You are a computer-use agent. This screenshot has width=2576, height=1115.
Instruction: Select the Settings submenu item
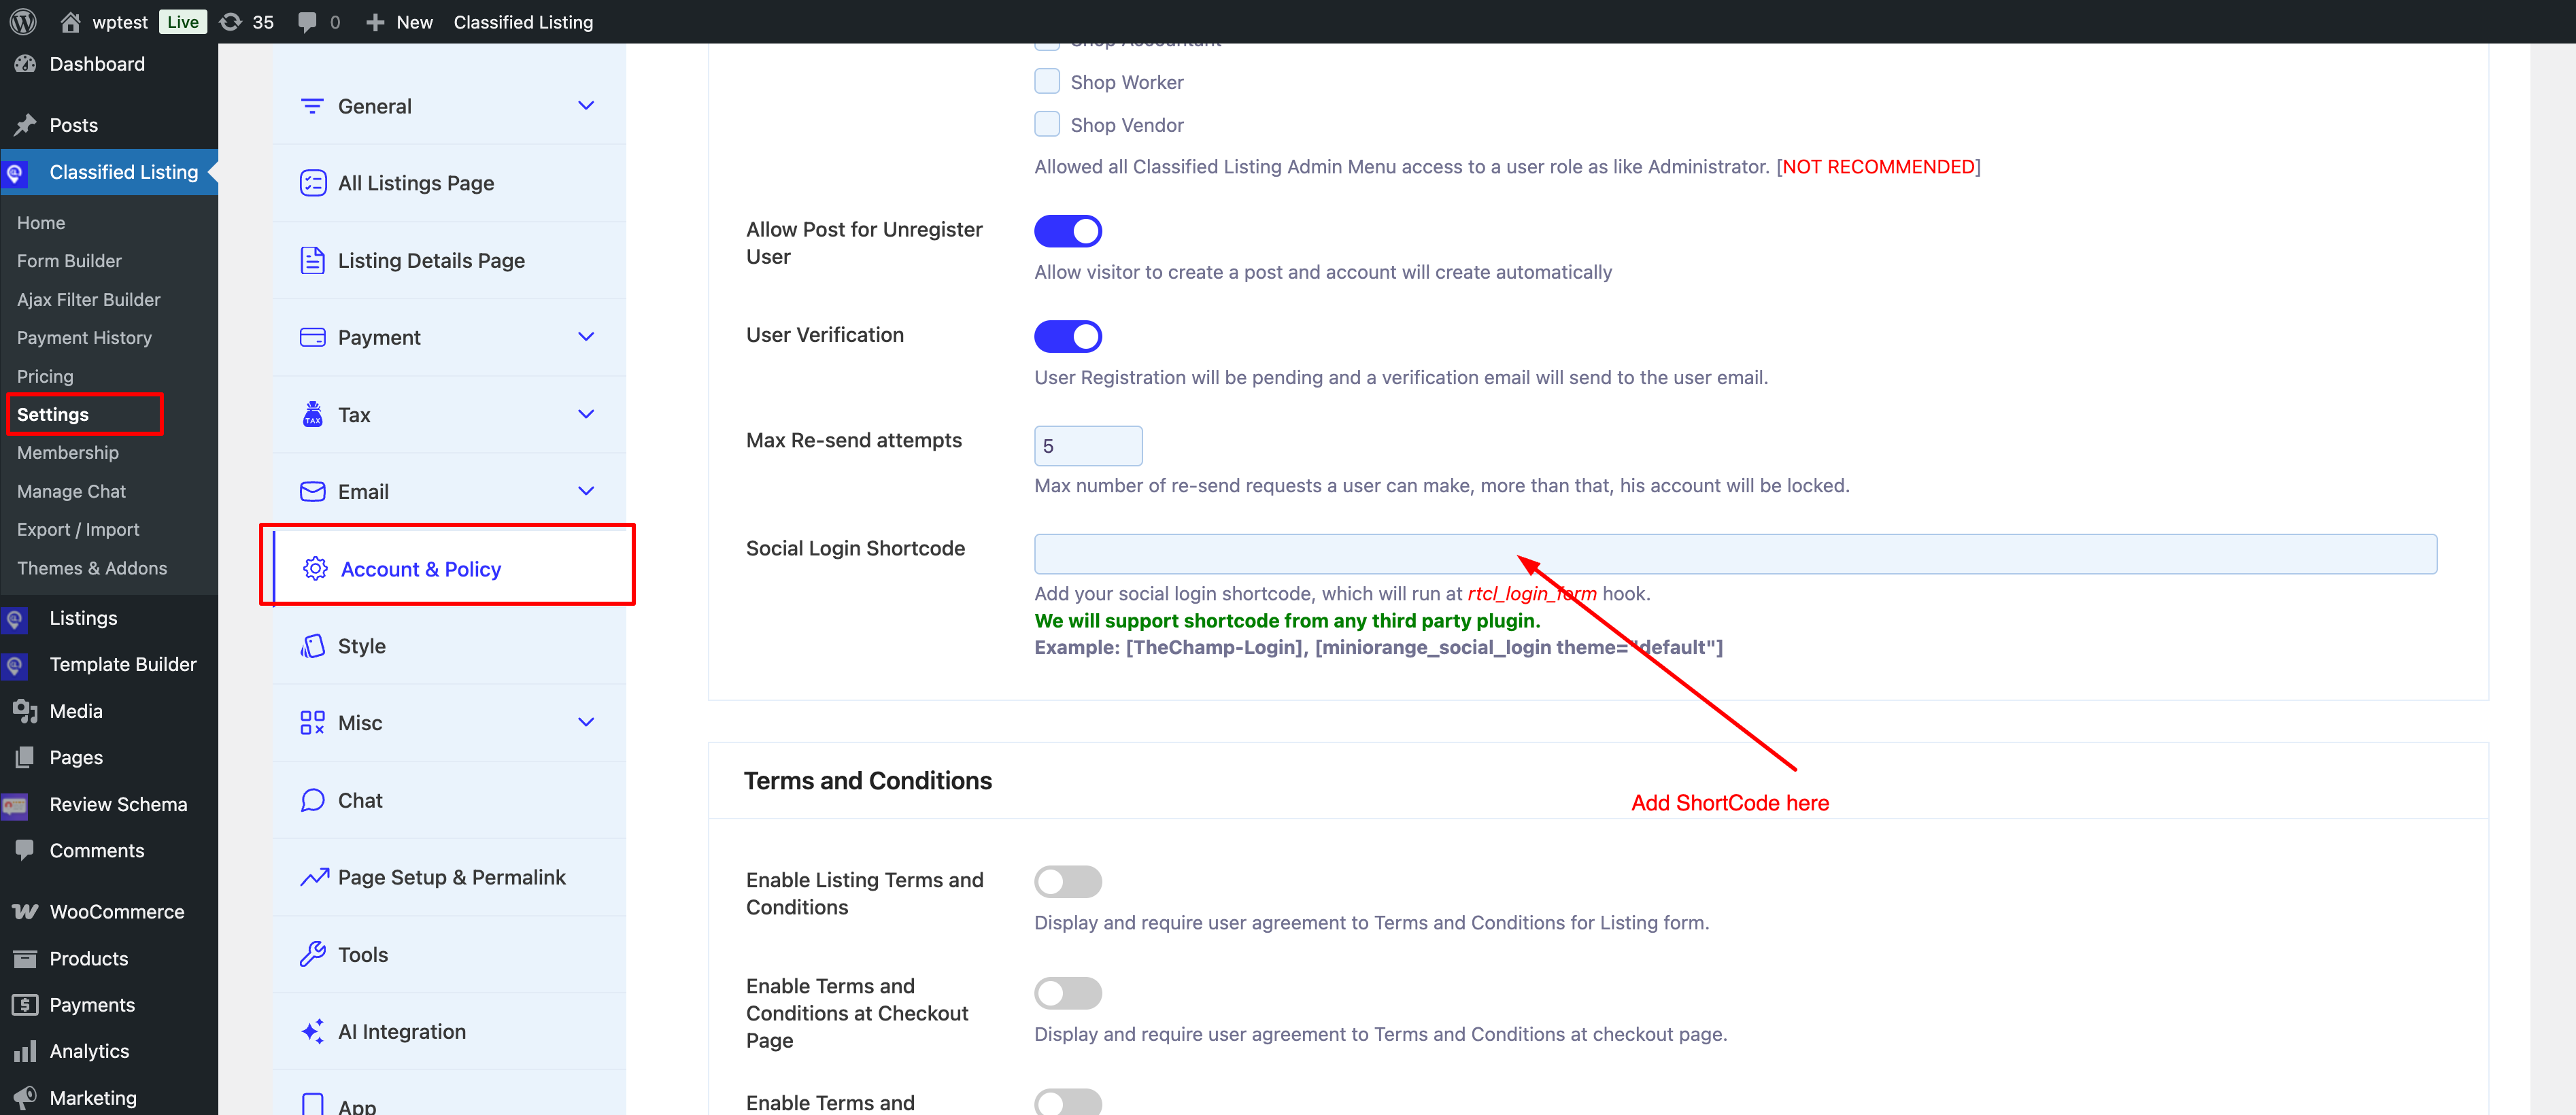tap(53, 414)
